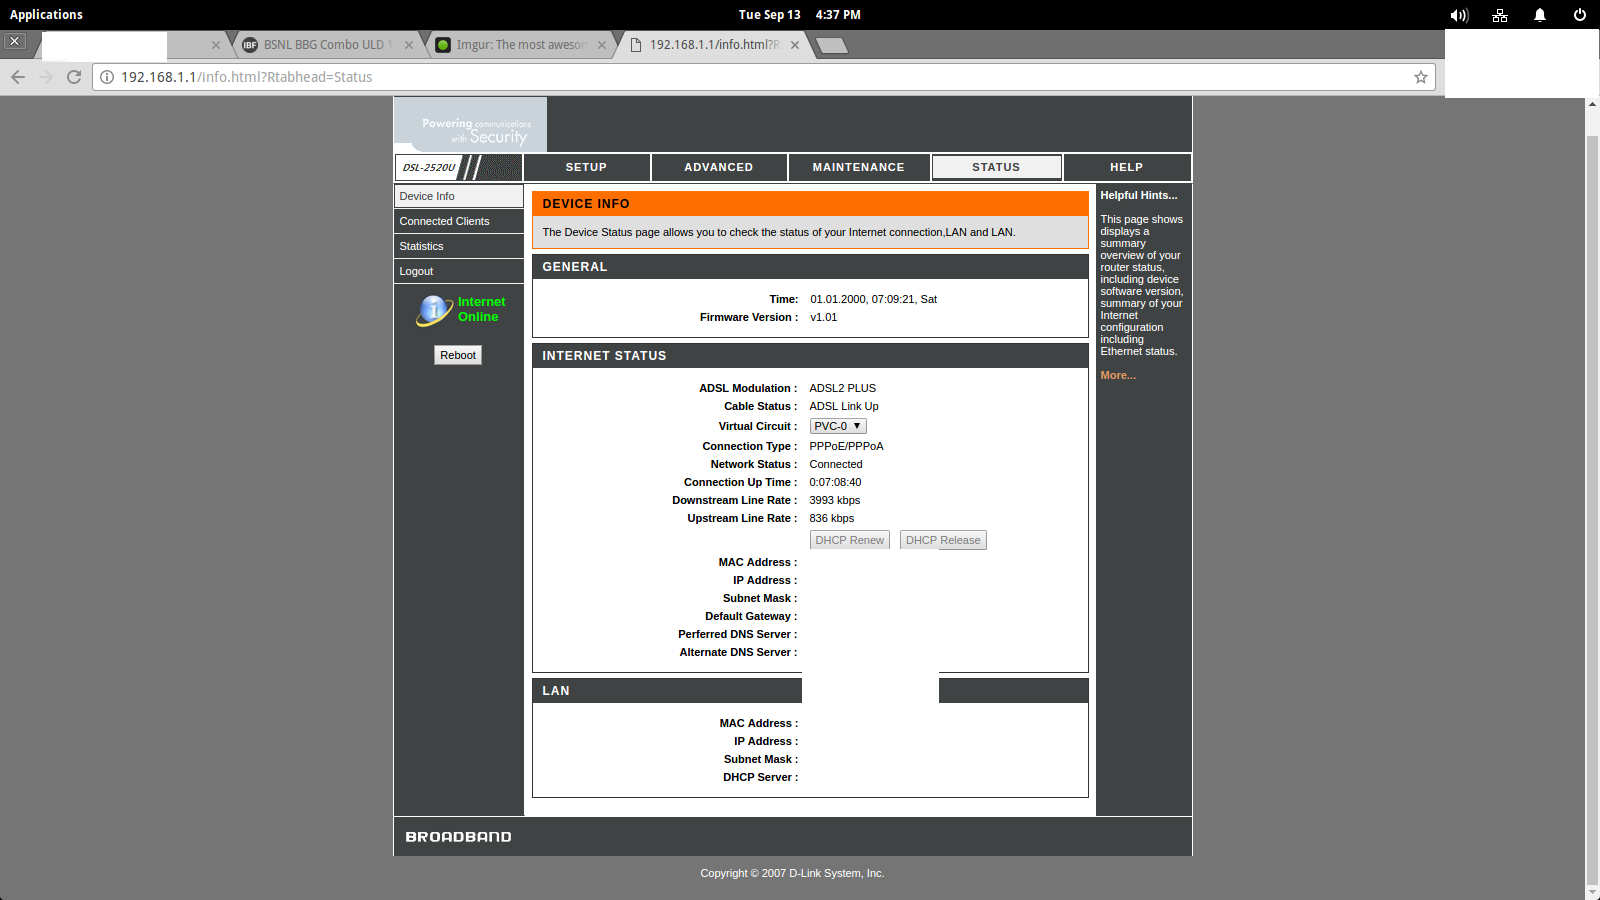Bookmark this page with the star icon
The height and width of the screenshot is (900, 1600).
(1420, 77)
